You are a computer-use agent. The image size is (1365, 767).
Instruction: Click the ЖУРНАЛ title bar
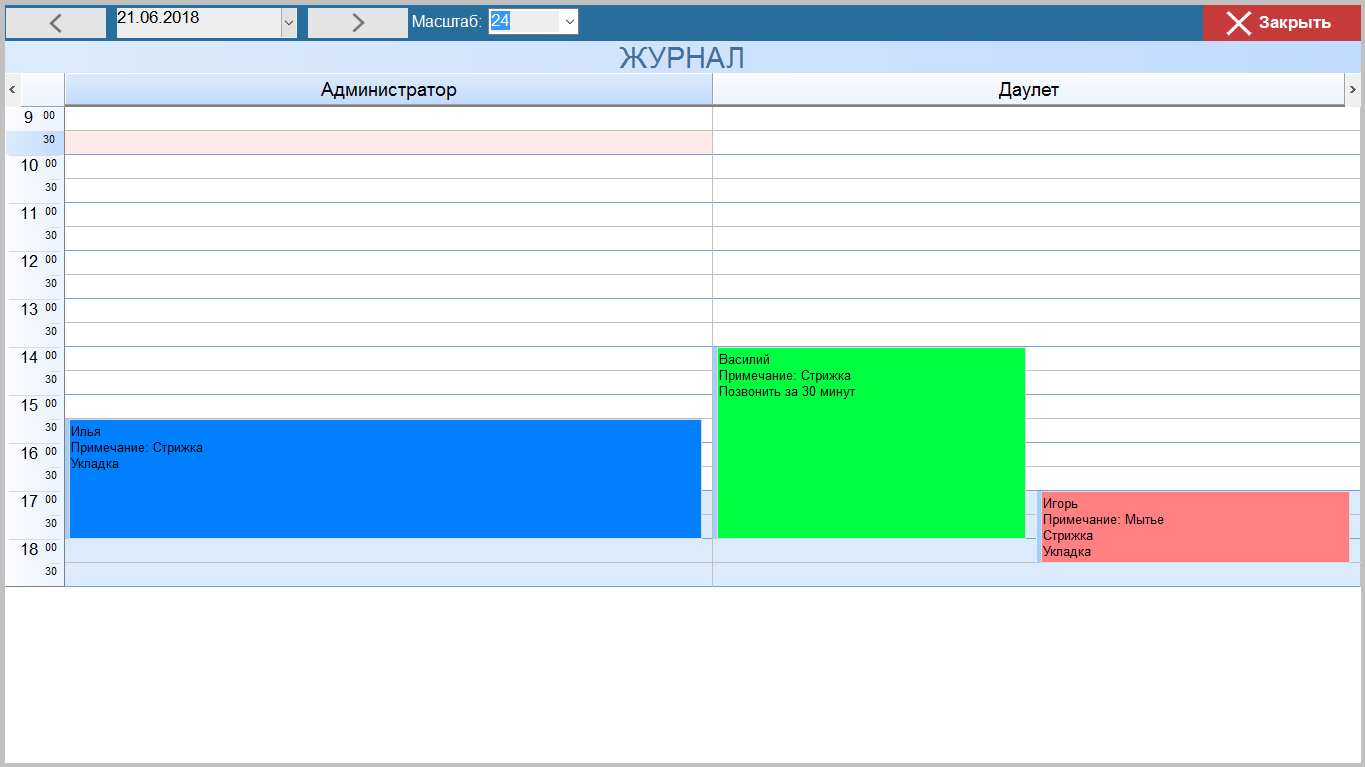click(x=682, y=58)
